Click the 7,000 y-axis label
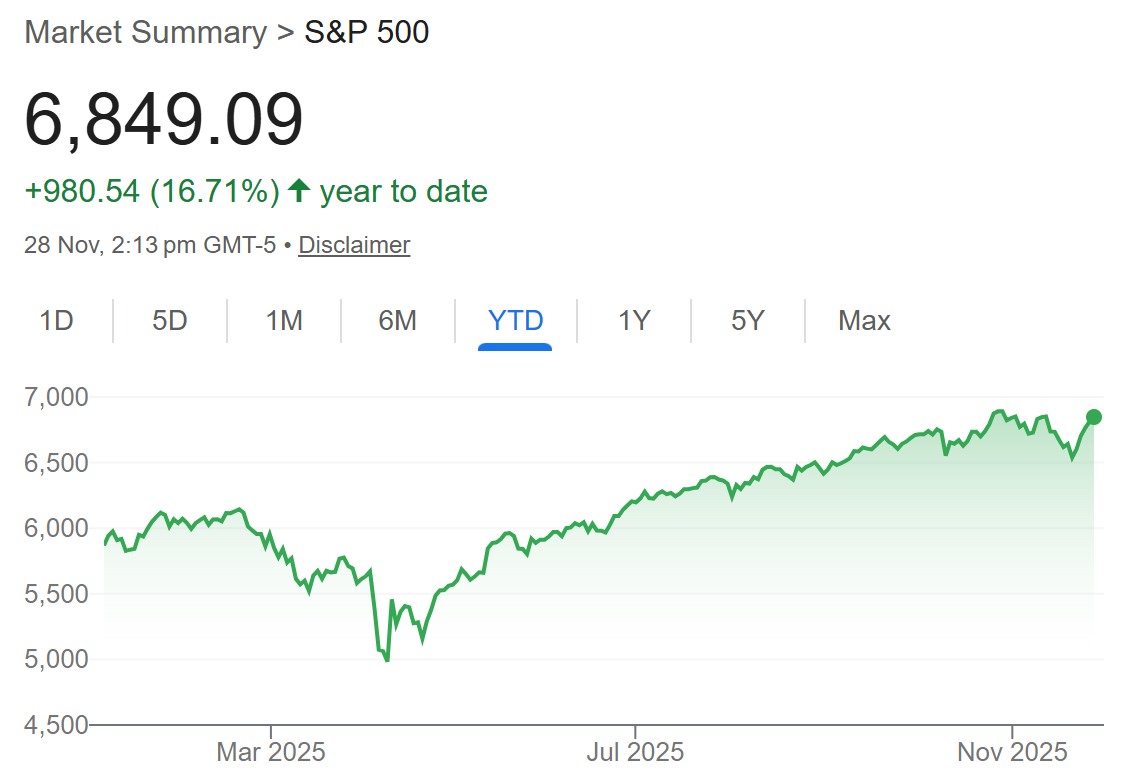1133x784 pixels. (x=56, y=397)
